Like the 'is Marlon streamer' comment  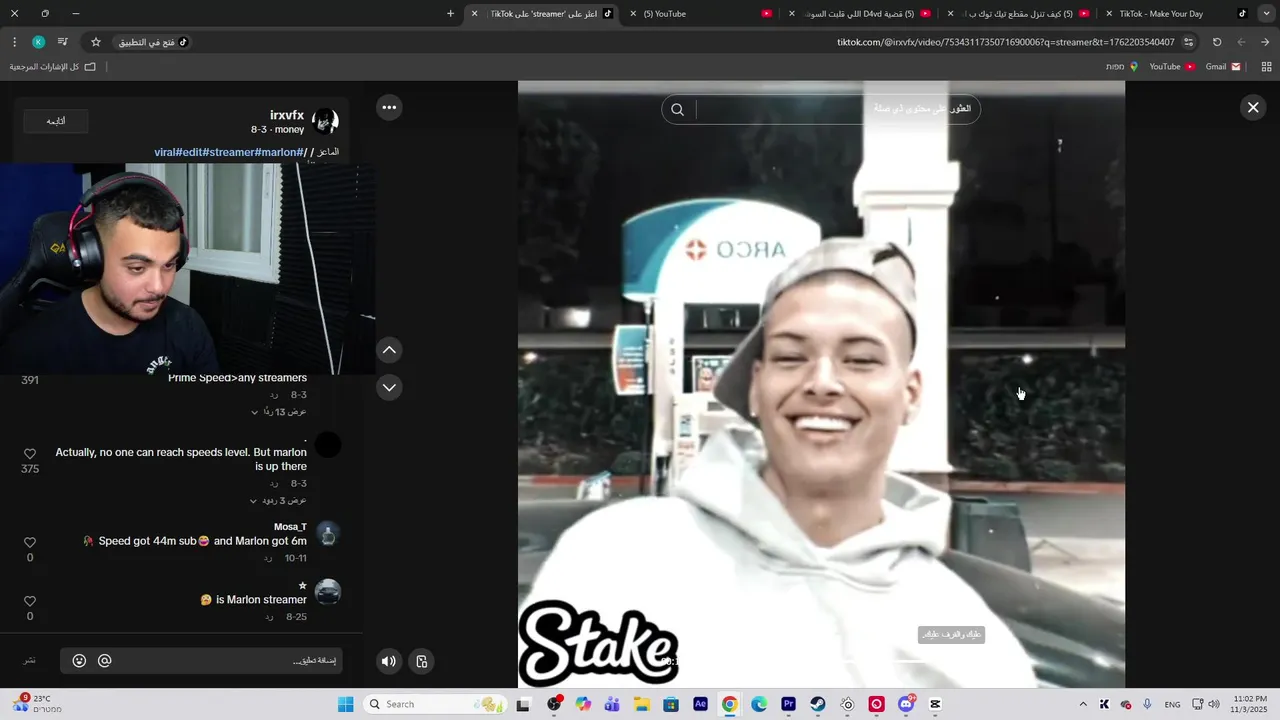point(30,601)
